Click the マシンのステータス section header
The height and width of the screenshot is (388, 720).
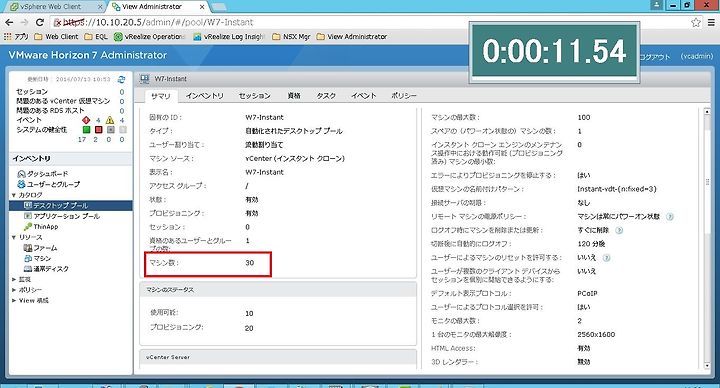[278, 290]
